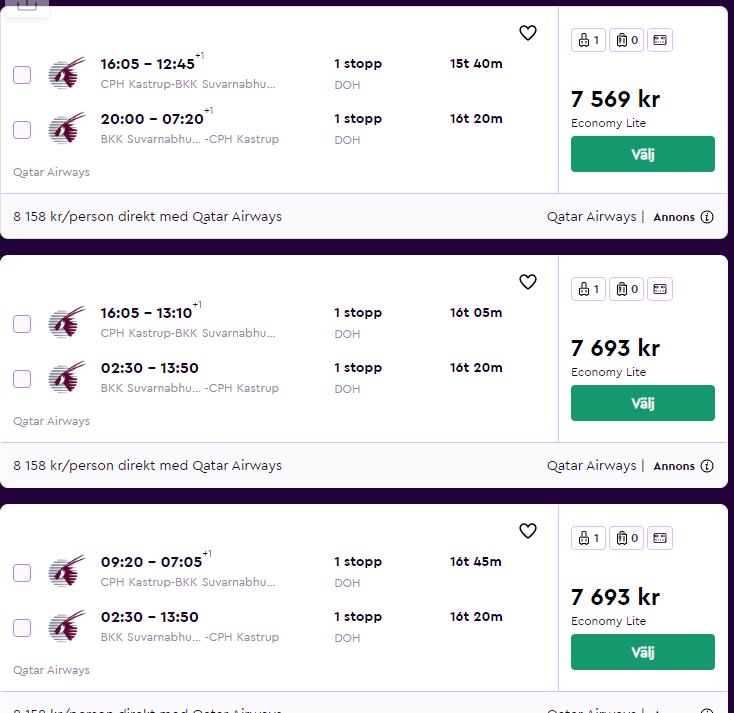This screenshot has width=734, height=713.
Task: Choose Välj on the 16:05 – 13:10 flight card
Action: coord(642,403)
